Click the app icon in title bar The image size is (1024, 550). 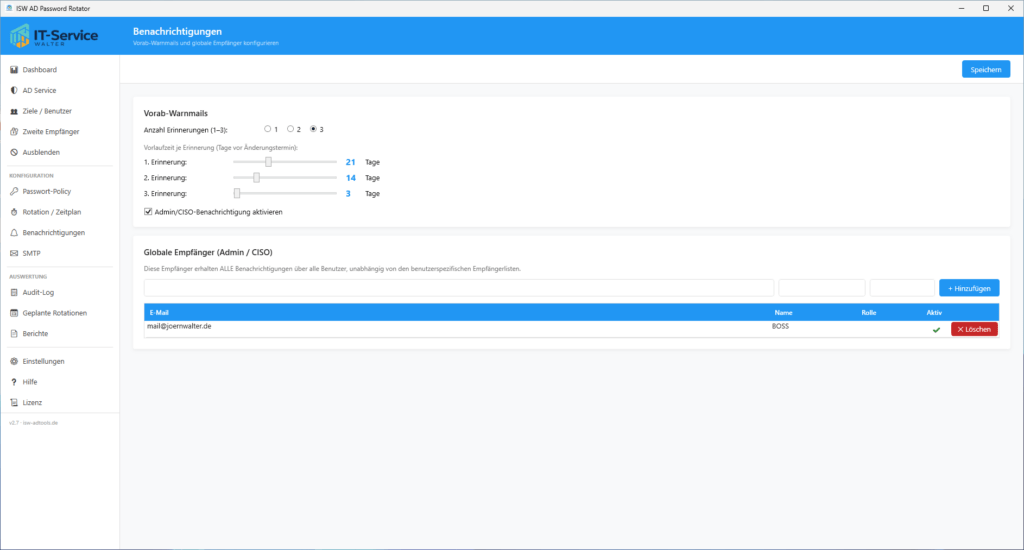[8, 8]
